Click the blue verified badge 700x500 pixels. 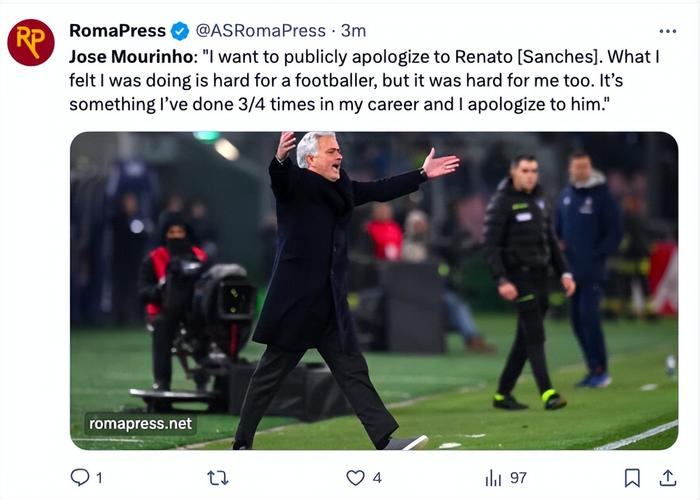180,31
